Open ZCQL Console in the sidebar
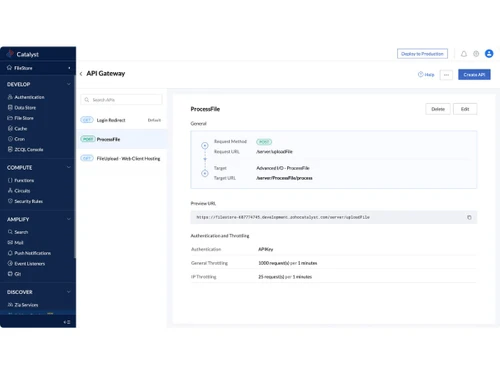 [25, 149]
